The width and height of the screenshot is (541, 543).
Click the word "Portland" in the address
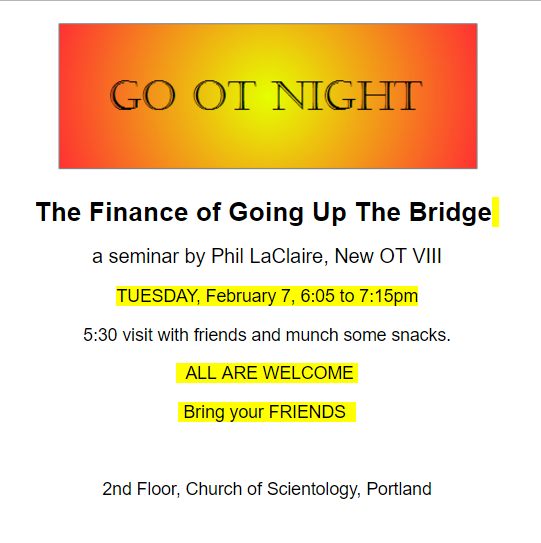[x=399, y=489]
